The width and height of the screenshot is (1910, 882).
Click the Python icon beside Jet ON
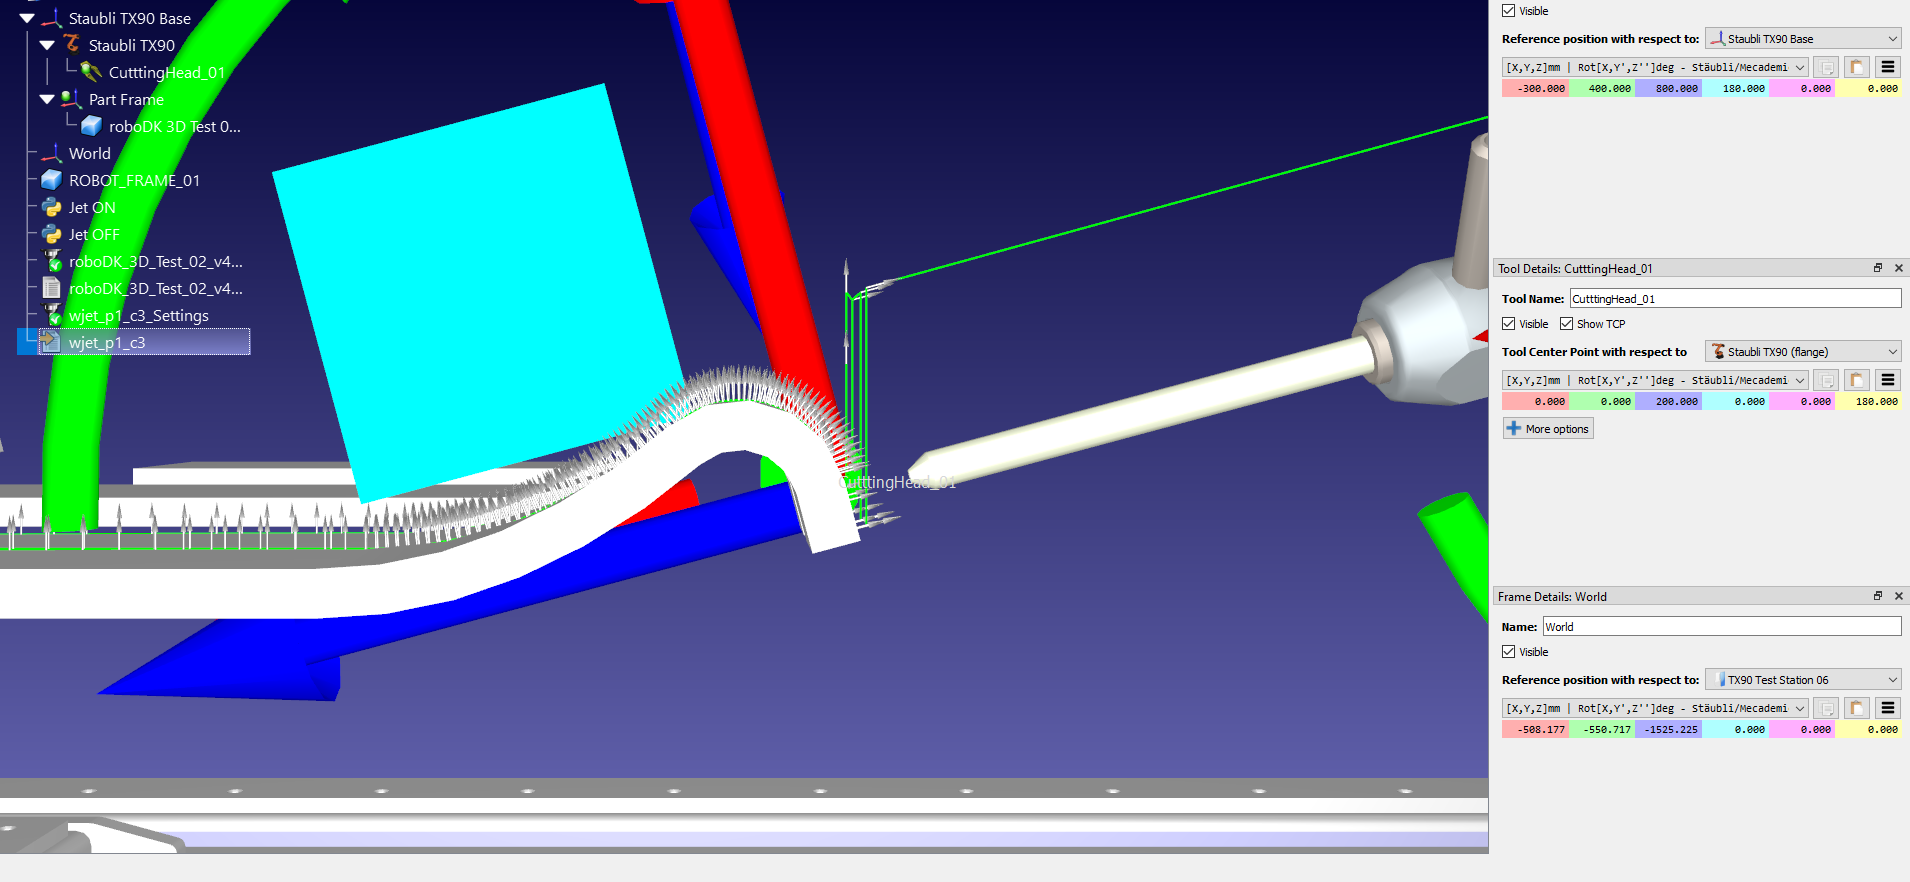point(52,208)
